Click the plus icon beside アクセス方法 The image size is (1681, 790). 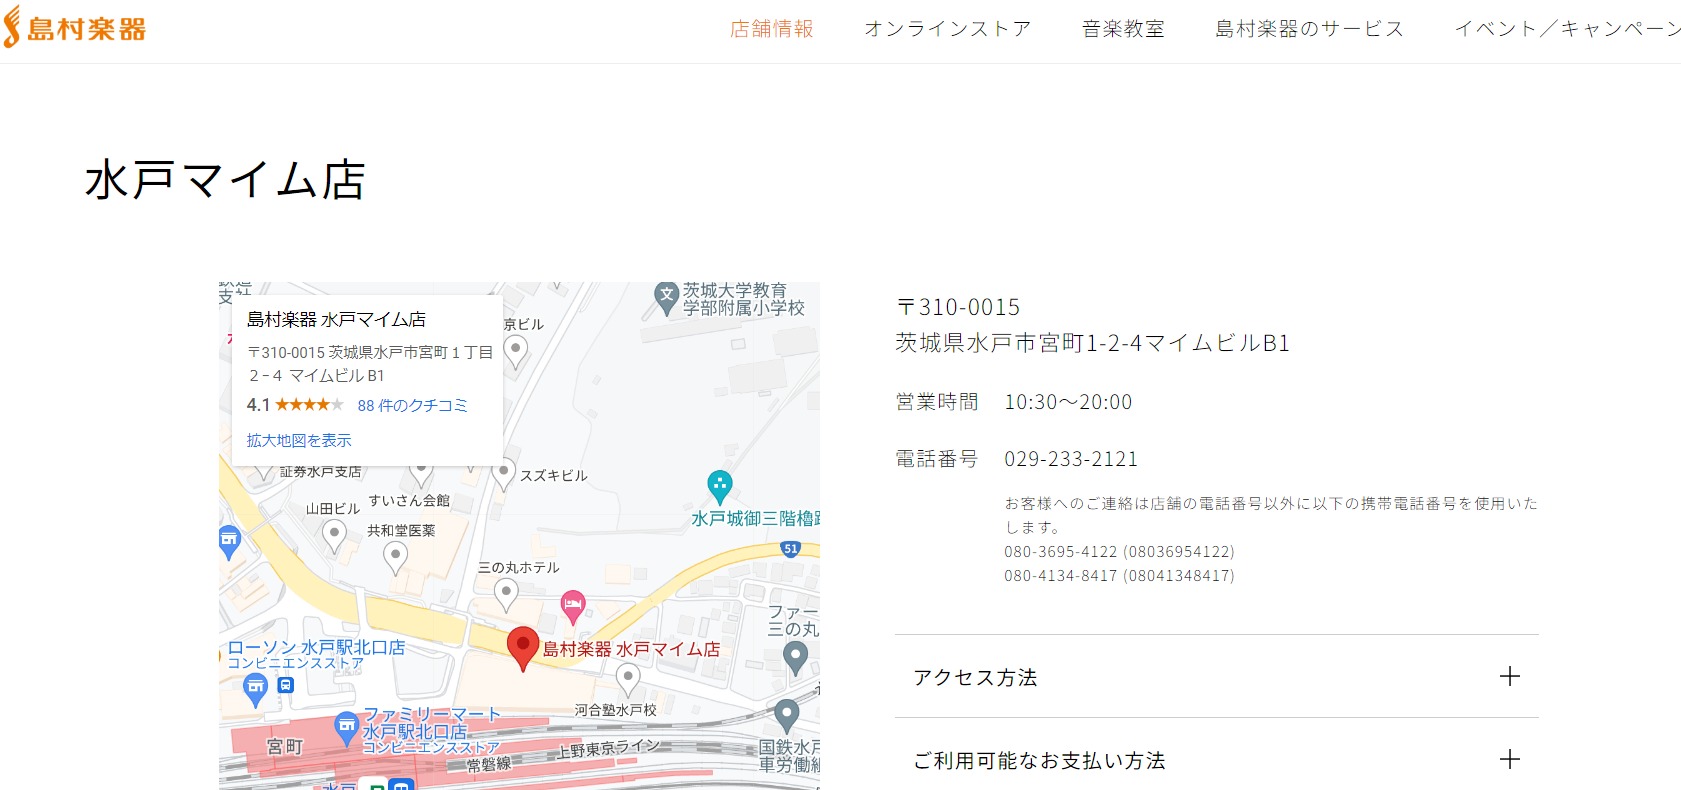[1510, 677]
